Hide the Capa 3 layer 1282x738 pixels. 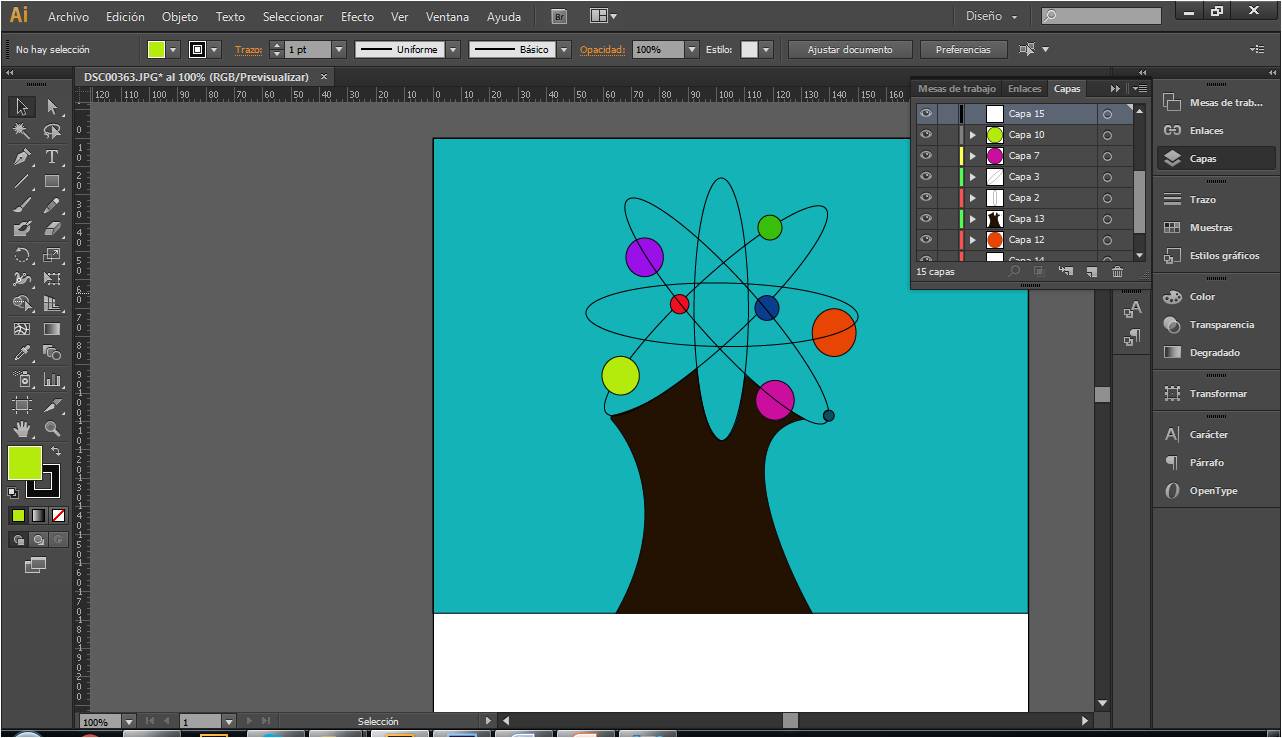926,177
